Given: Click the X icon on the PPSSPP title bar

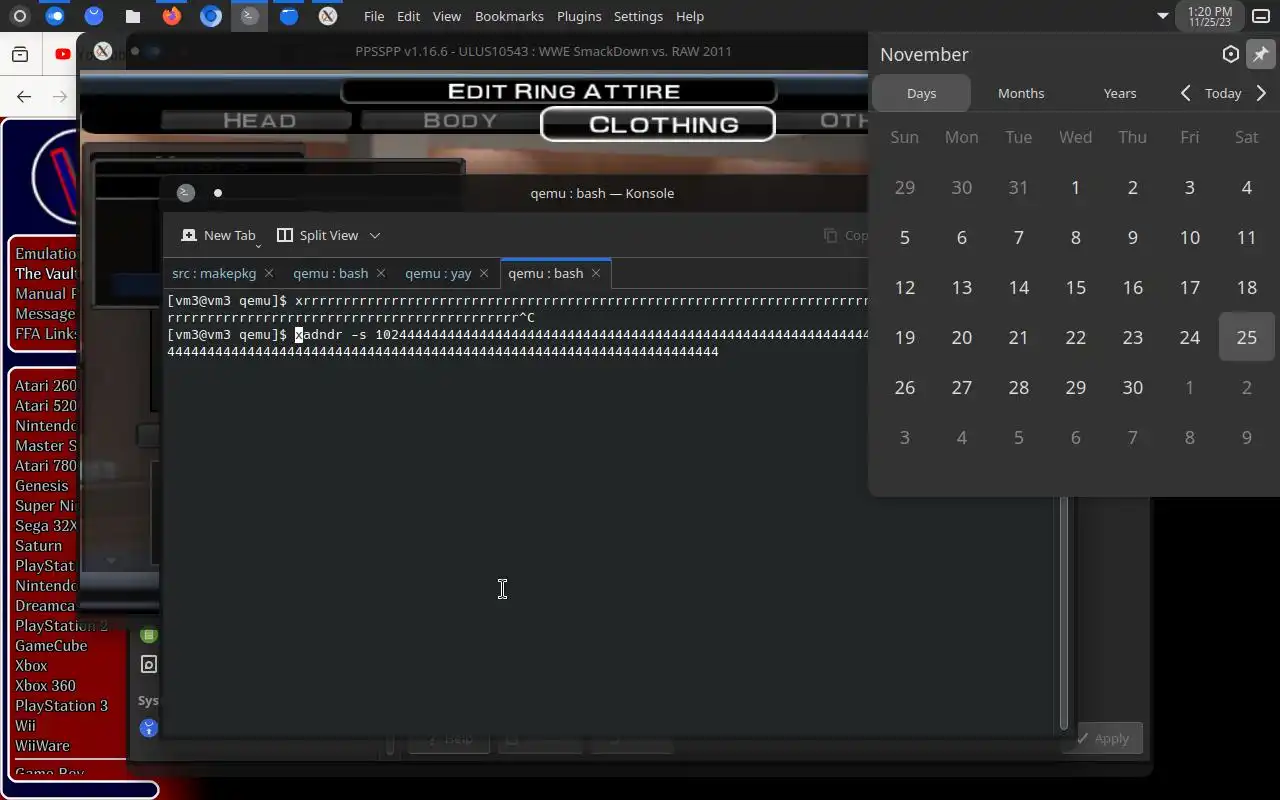Looking at the screenshot, I should [102, 51].
